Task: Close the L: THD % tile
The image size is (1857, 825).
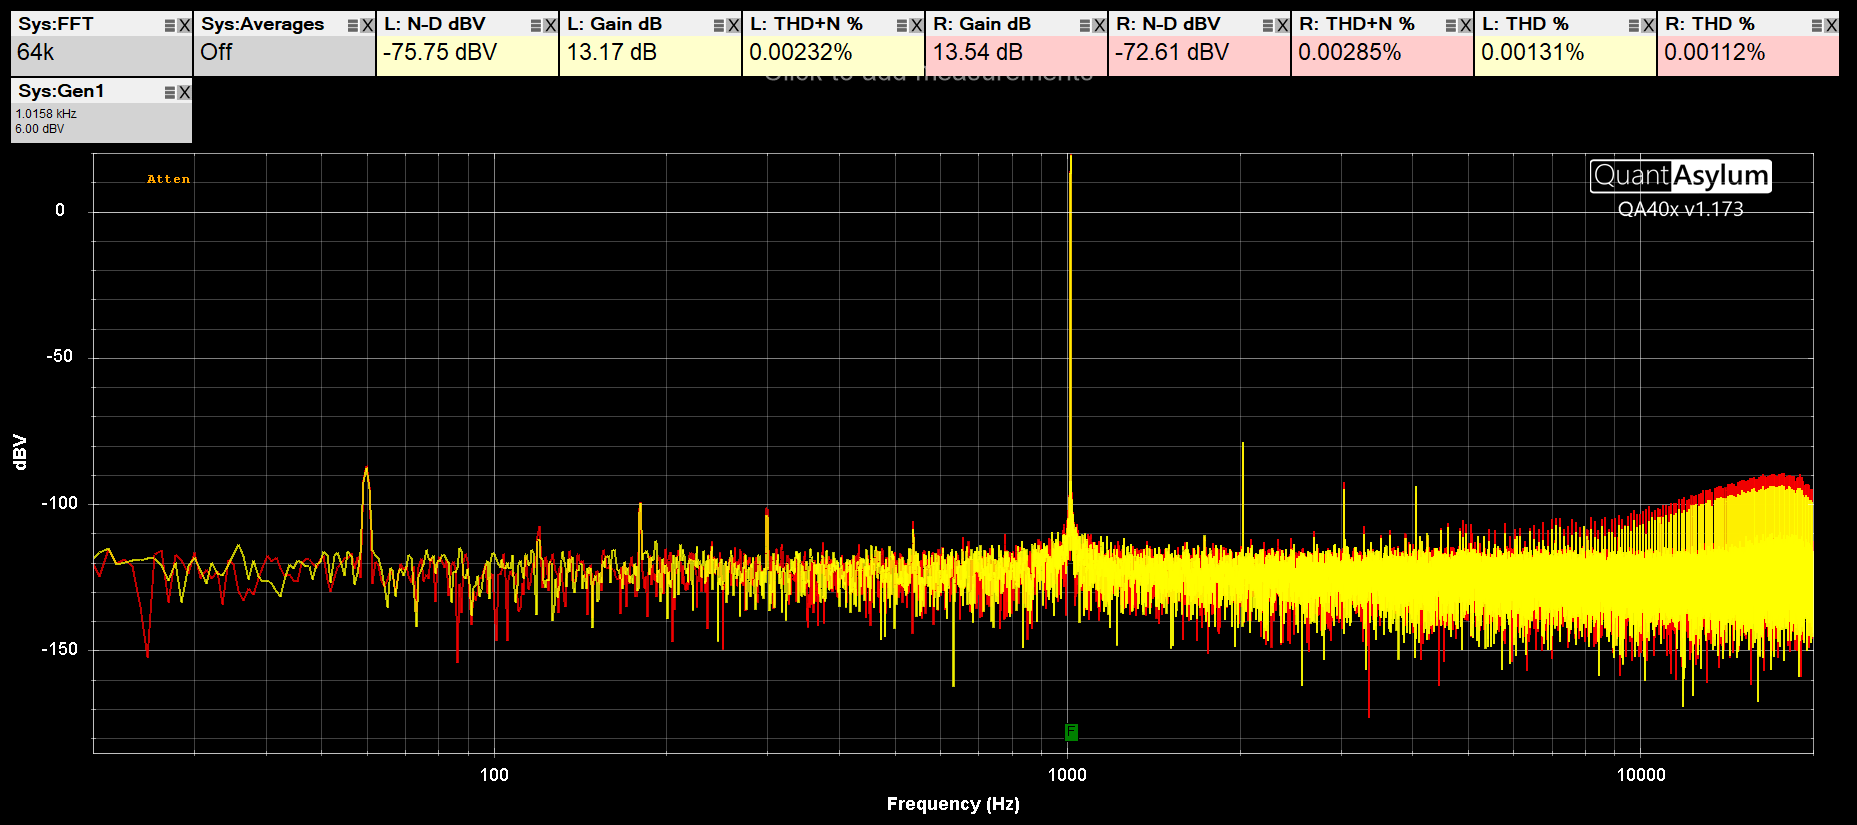Action: [x=1648, y=26]
